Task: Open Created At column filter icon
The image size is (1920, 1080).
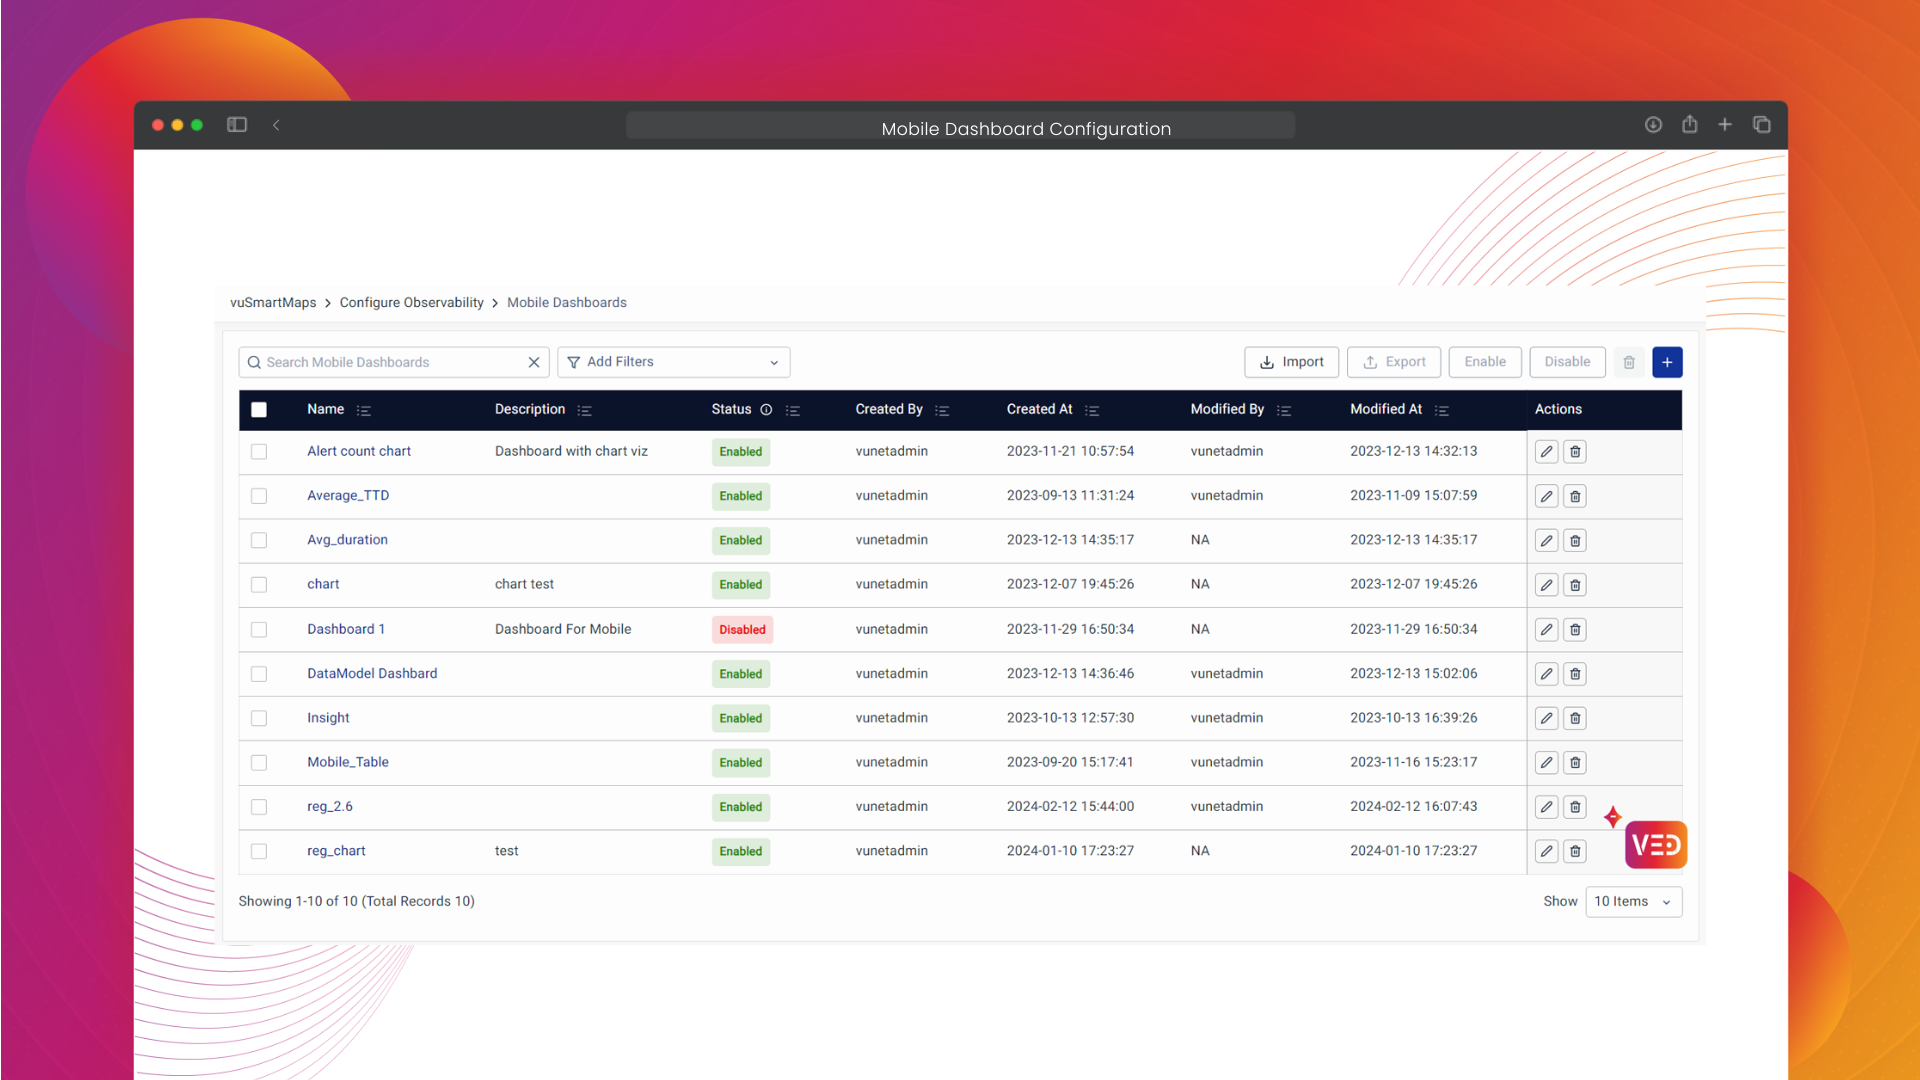Action: tap(1092, 411)
